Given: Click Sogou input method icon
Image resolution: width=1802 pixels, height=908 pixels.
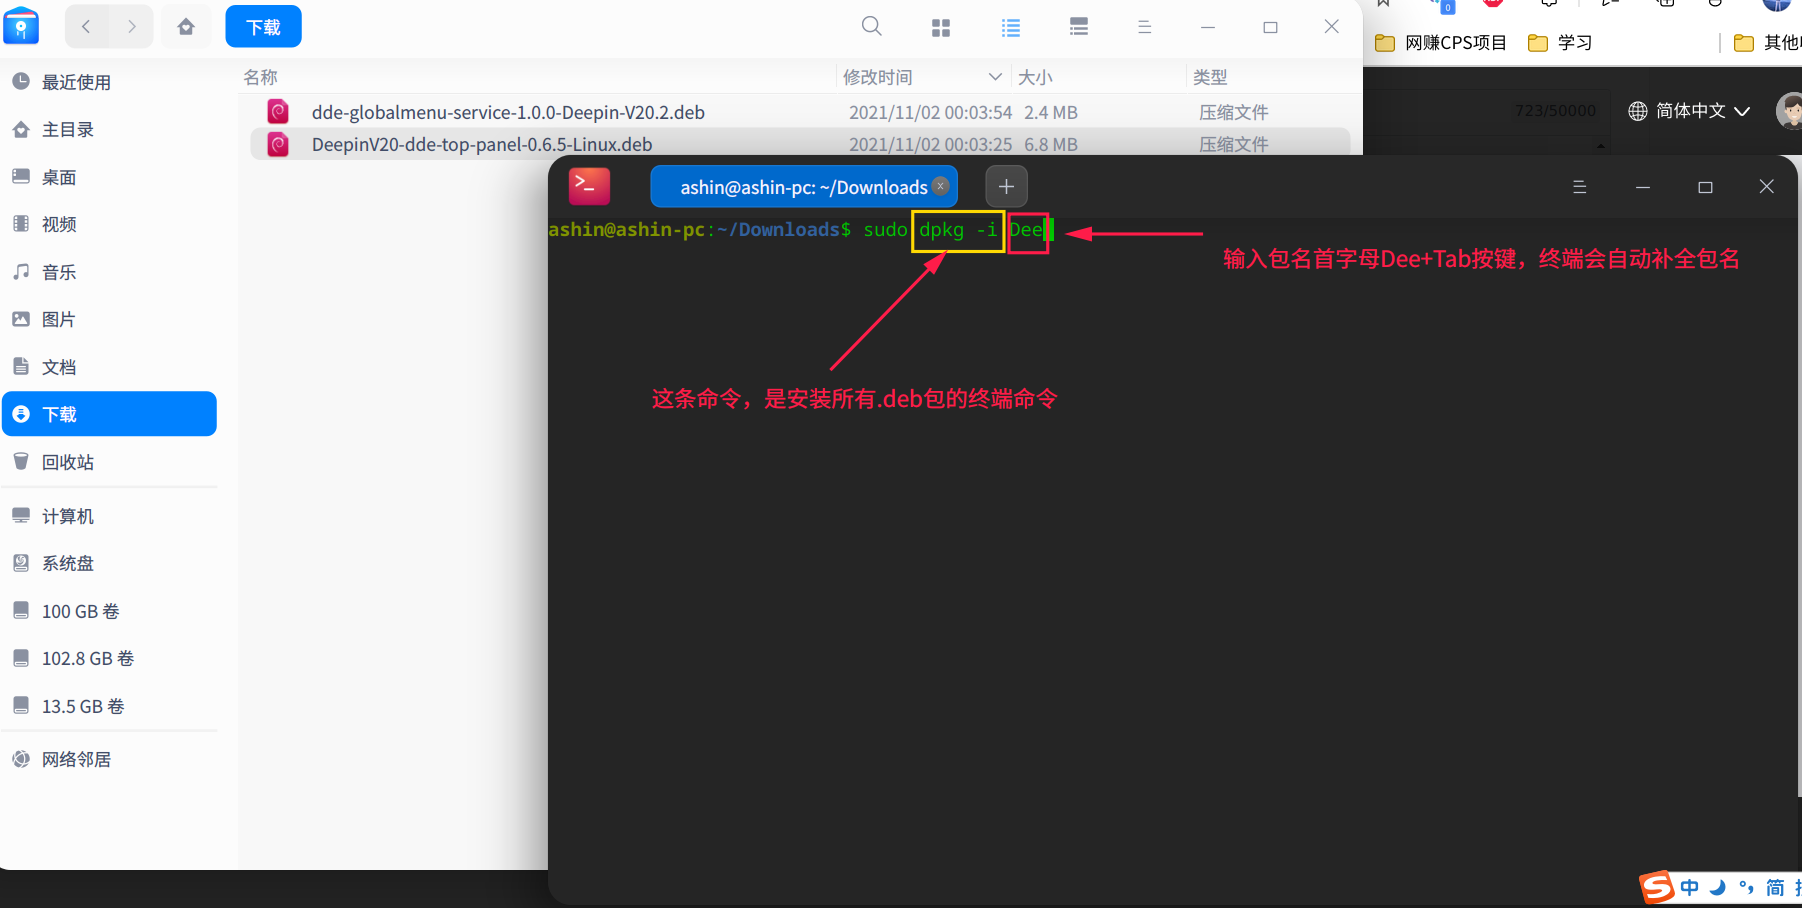Looking at the screenshot, I should tap(1657, 887).
